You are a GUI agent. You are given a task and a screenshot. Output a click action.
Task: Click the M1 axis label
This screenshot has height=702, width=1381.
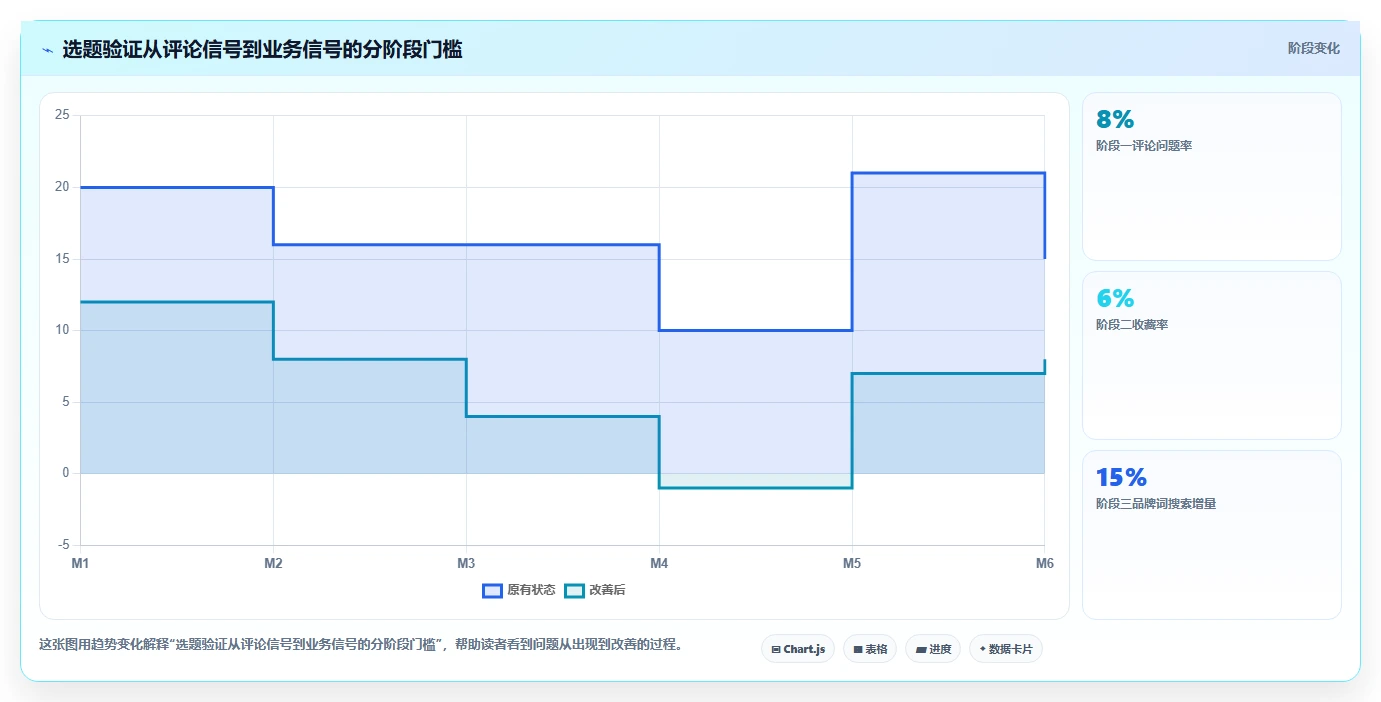[80, 564]
